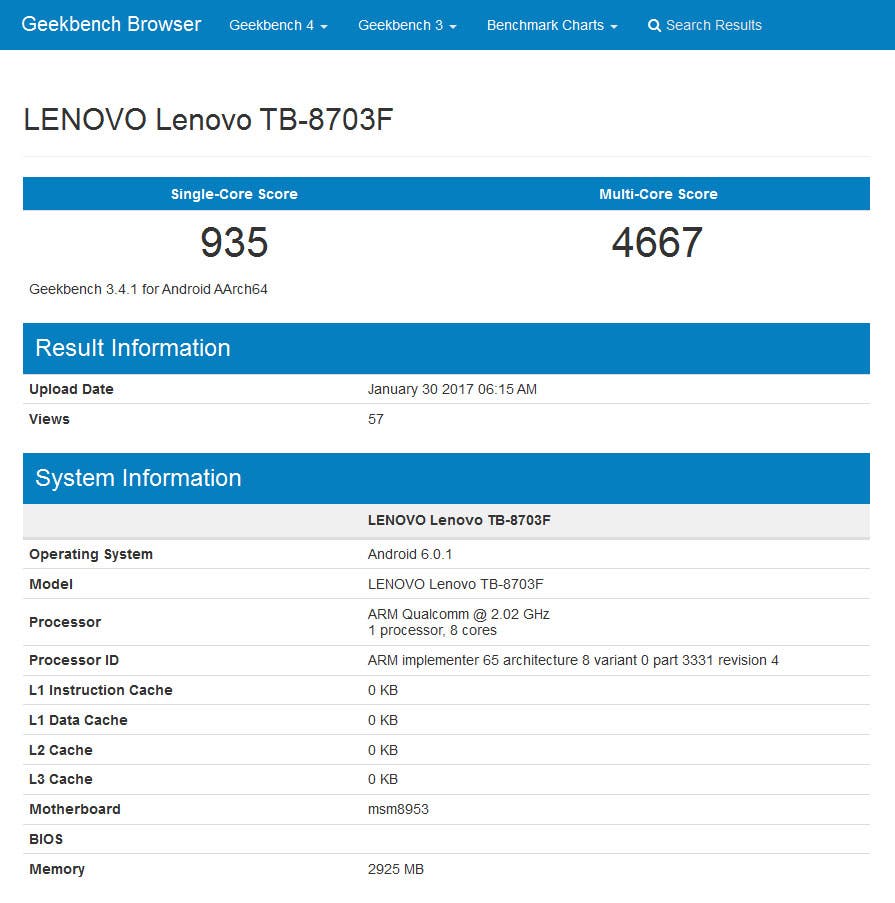Expand the Geekbench 4 dropdown menu
Screen dimensions: 895x903
pyautogui.click(x=278, y=25)
